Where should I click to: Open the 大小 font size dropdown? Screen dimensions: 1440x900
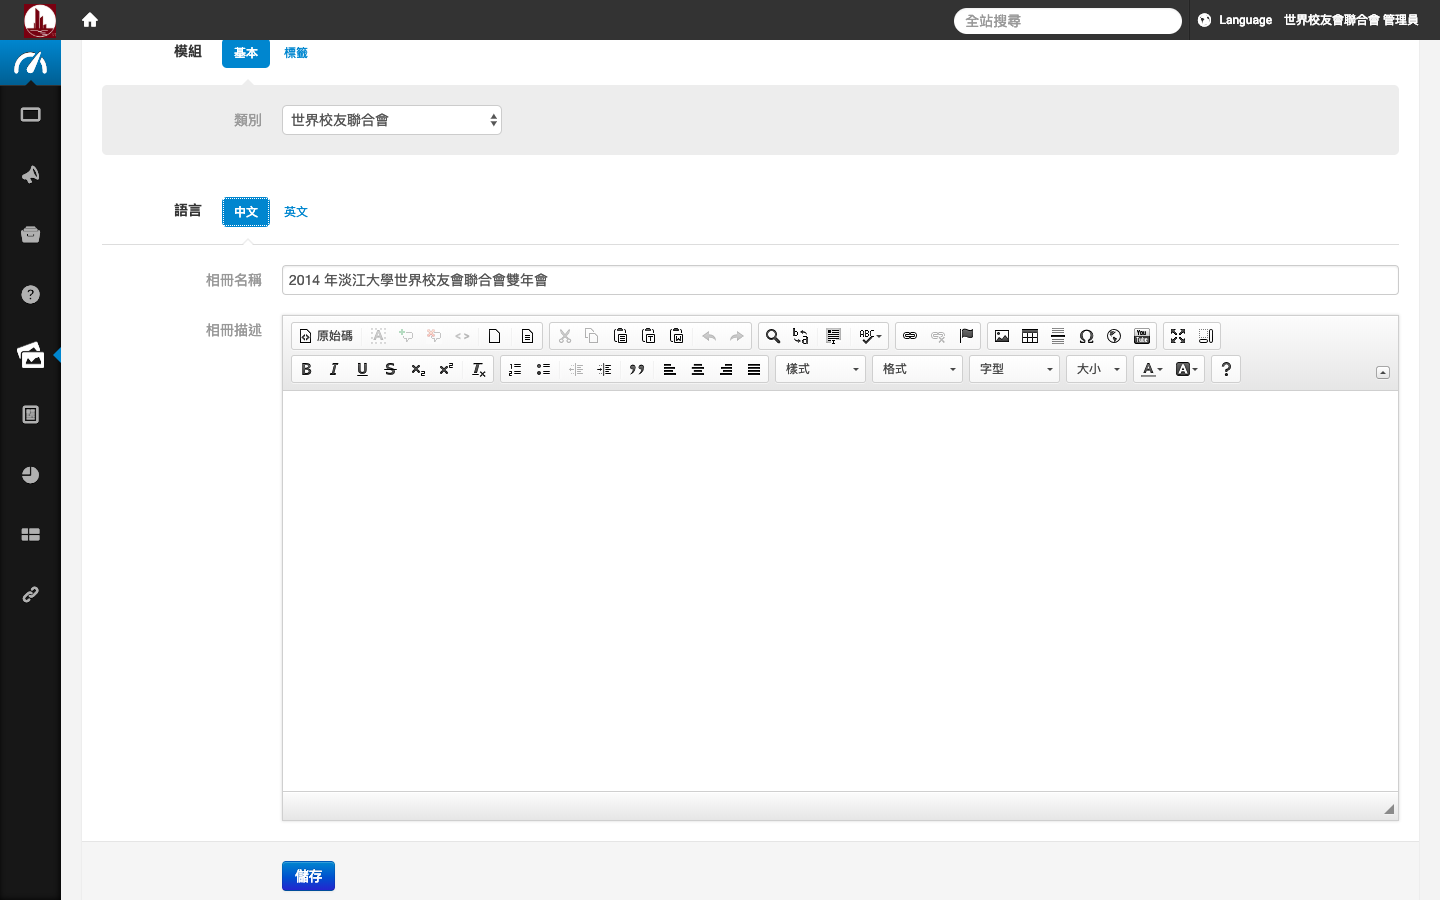1096,369
